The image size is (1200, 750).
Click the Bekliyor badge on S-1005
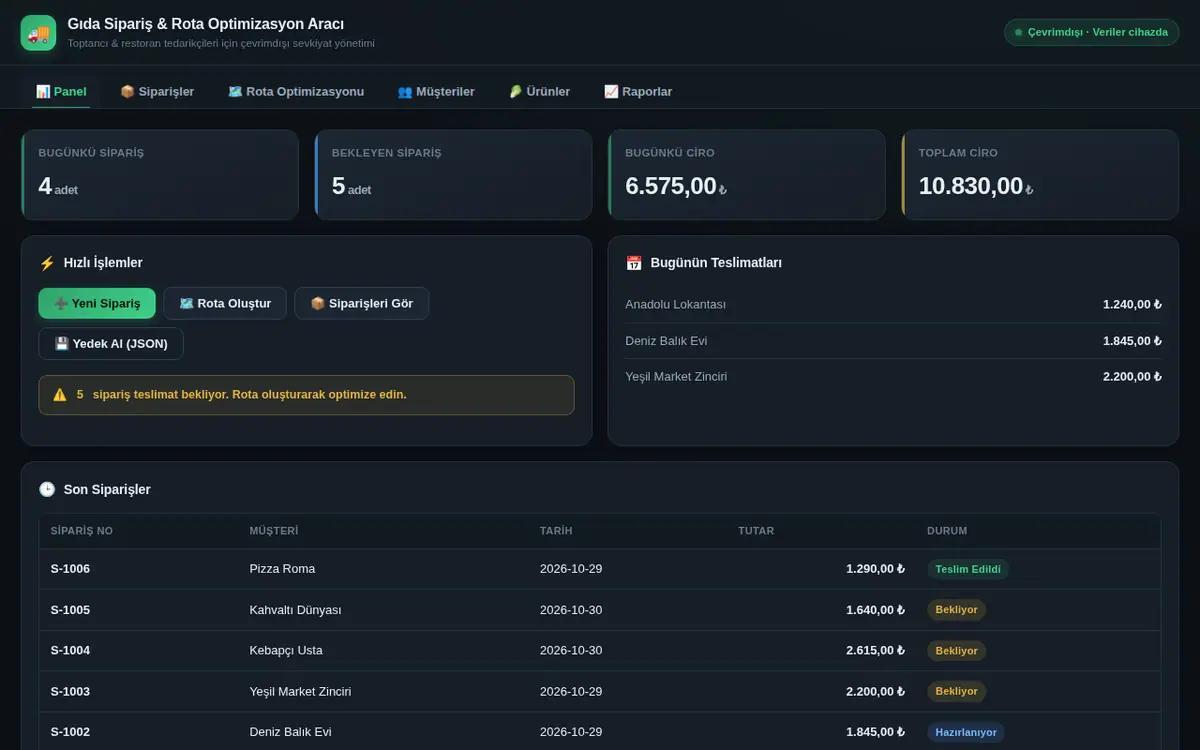click(x=957, y=610)
